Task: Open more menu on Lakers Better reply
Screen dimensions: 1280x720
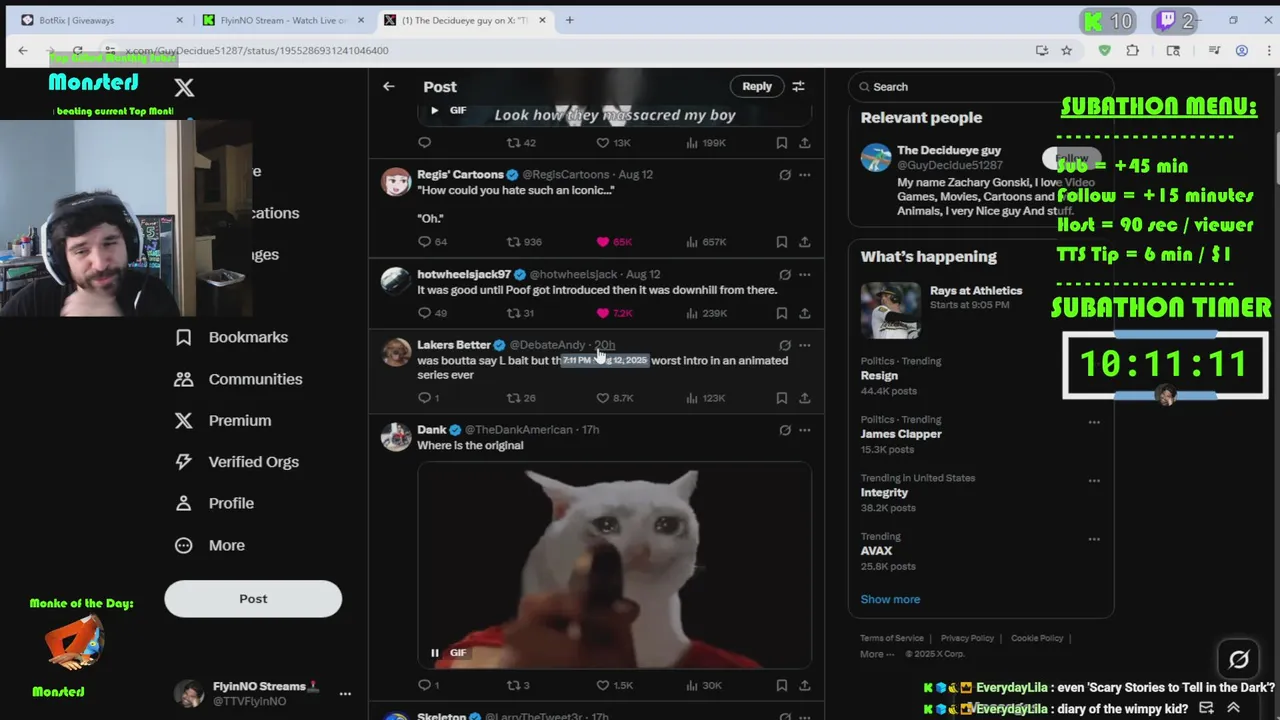Action: tap(804, 345)
